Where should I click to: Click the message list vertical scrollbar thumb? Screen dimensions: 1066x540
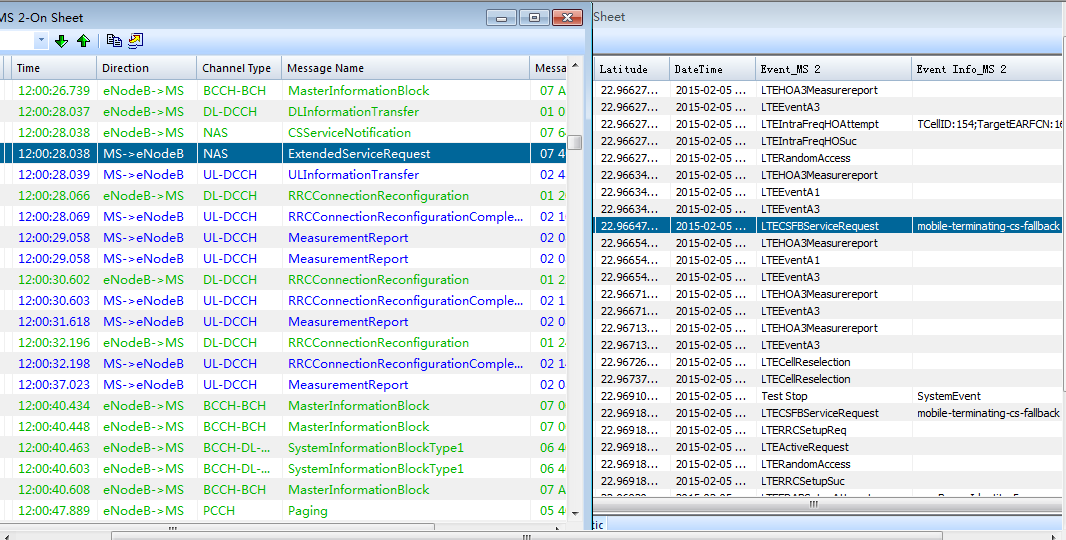pyautogui.click(x=575, y=142)
